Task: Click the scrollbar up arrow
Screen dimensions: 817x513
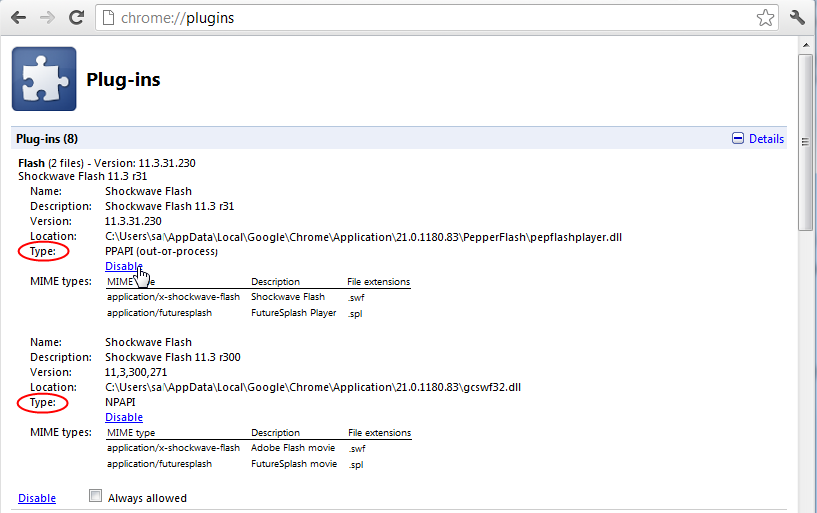Action: [x=806, y=46]
